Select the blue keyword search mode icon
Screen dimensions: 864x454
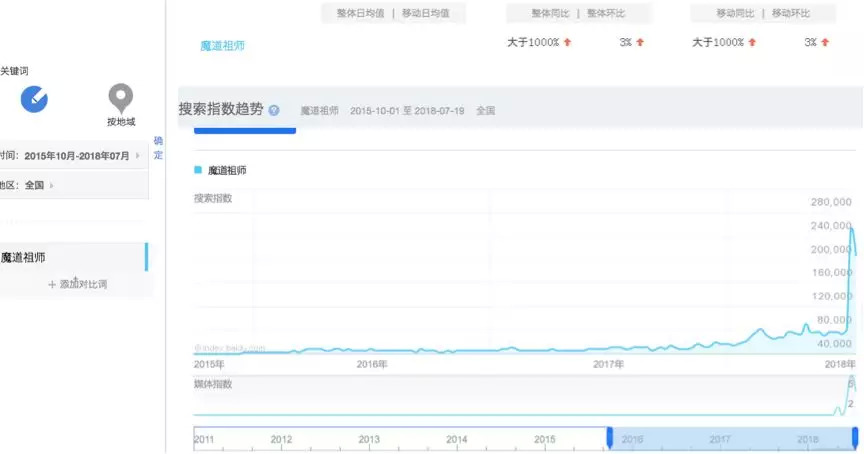35,98
